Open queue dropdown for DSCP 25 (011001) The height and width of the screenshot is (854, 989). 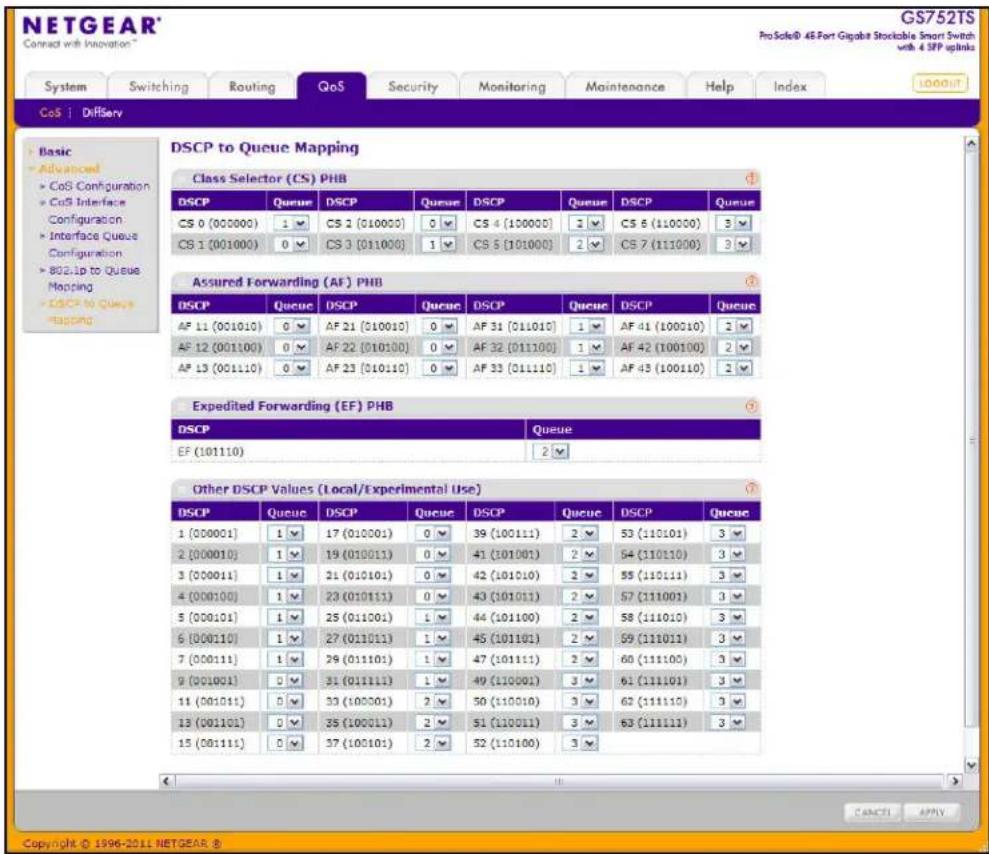(433, 617)
